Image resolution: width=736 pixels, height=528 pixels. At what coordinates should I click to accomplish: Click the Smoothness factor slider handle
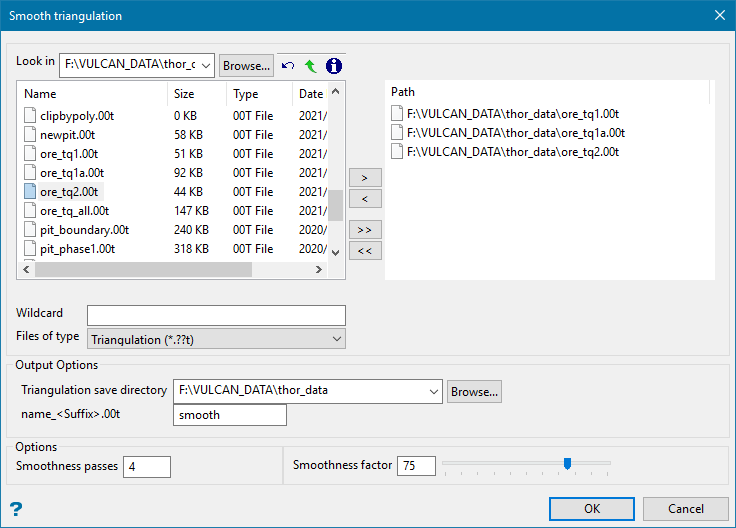[x=567, y=463]
